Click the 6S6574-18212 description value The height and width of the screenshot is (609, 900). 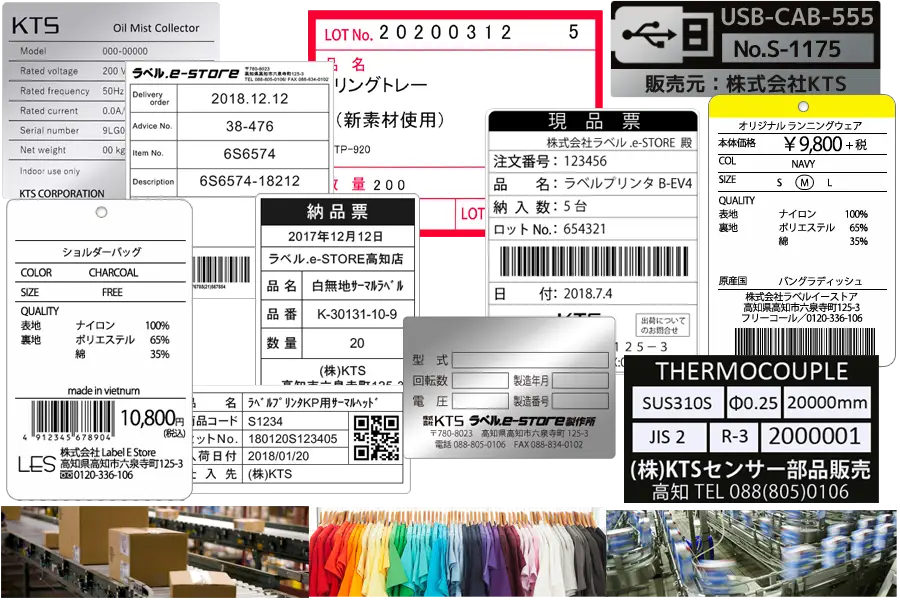coord(250,181)
